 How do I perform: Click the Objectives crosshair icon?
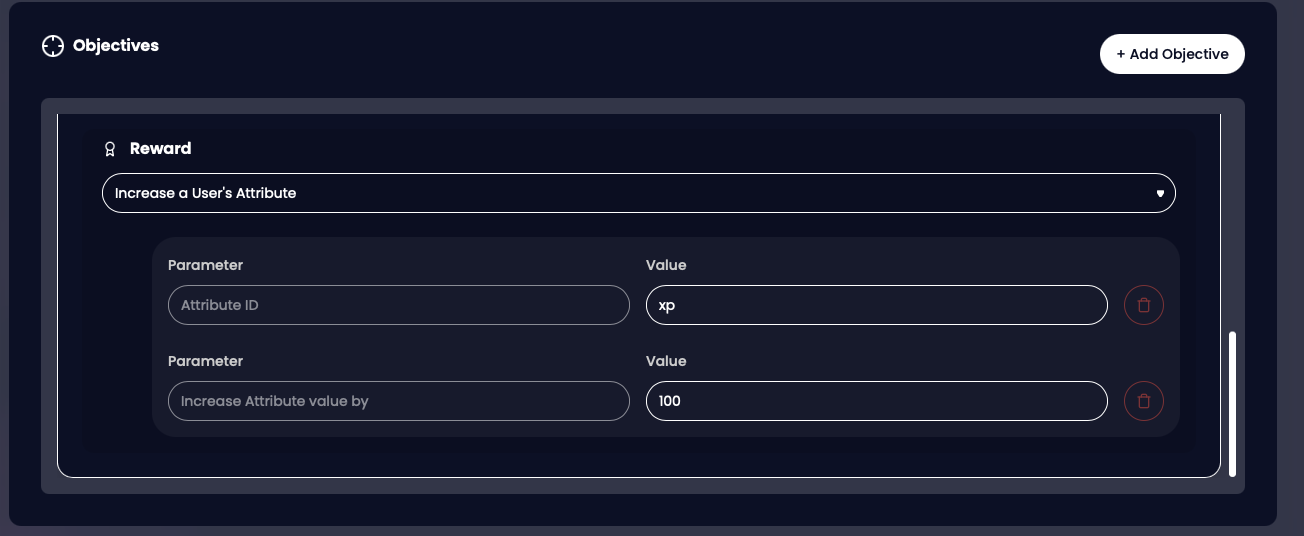[x=52, y=46]
